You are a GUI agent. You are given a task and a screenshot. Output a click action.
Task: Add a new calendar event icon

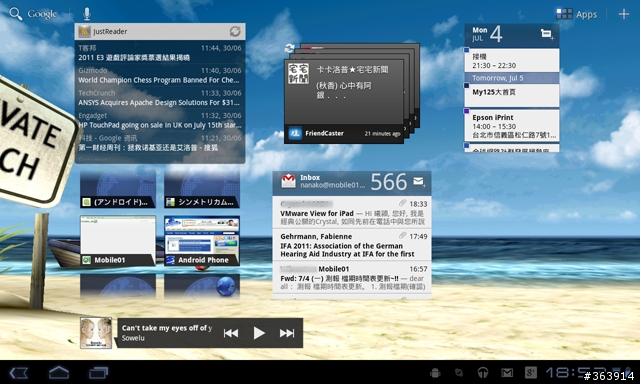click(x=547, y=34)
